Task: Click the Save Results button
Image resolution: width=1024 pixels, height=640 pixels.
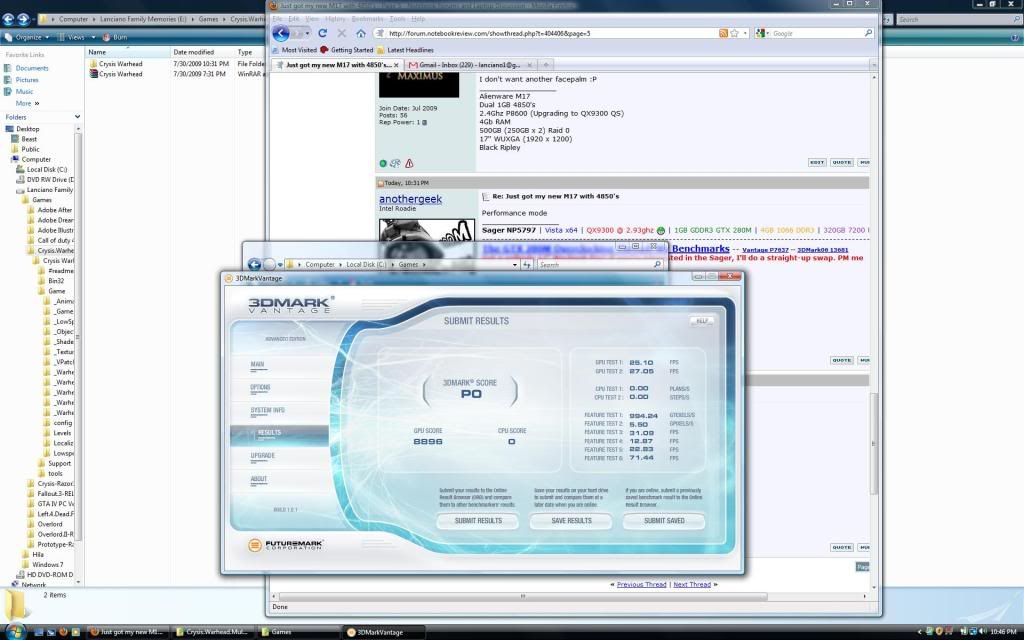Action: pyautogui.click(x=571, y=521)
